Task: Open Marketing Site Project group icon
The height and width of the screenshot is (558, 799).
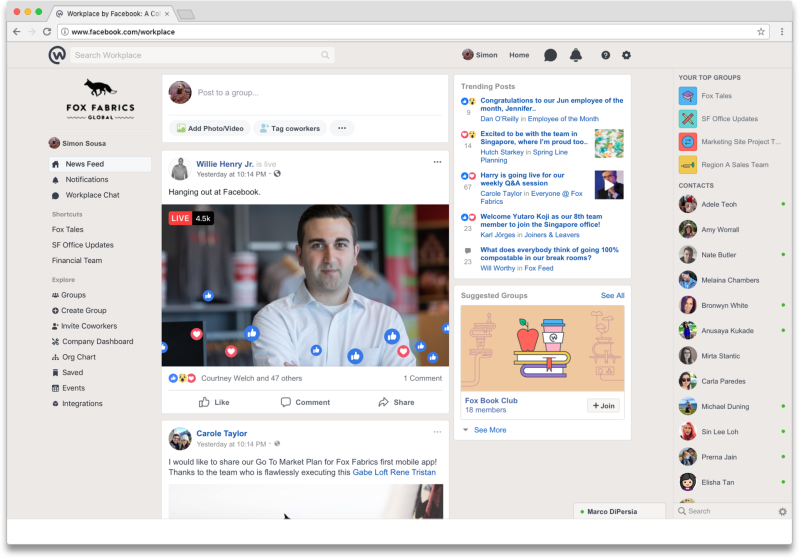Action: (687, 142)
